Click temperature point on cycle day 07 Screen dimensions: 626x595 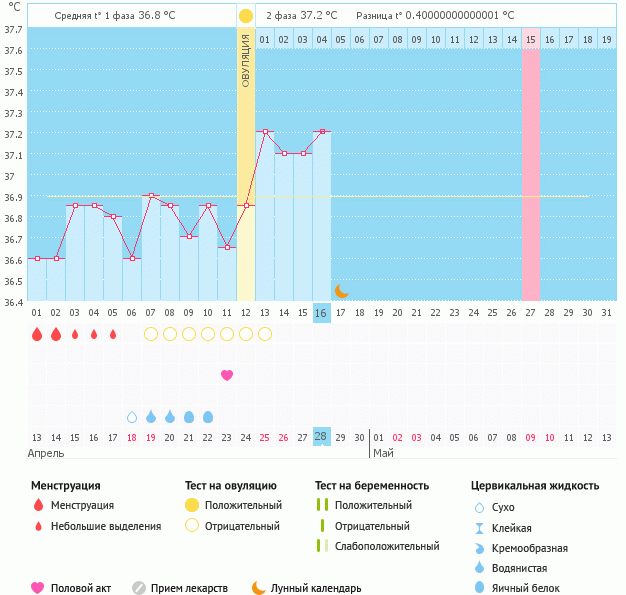151,196
